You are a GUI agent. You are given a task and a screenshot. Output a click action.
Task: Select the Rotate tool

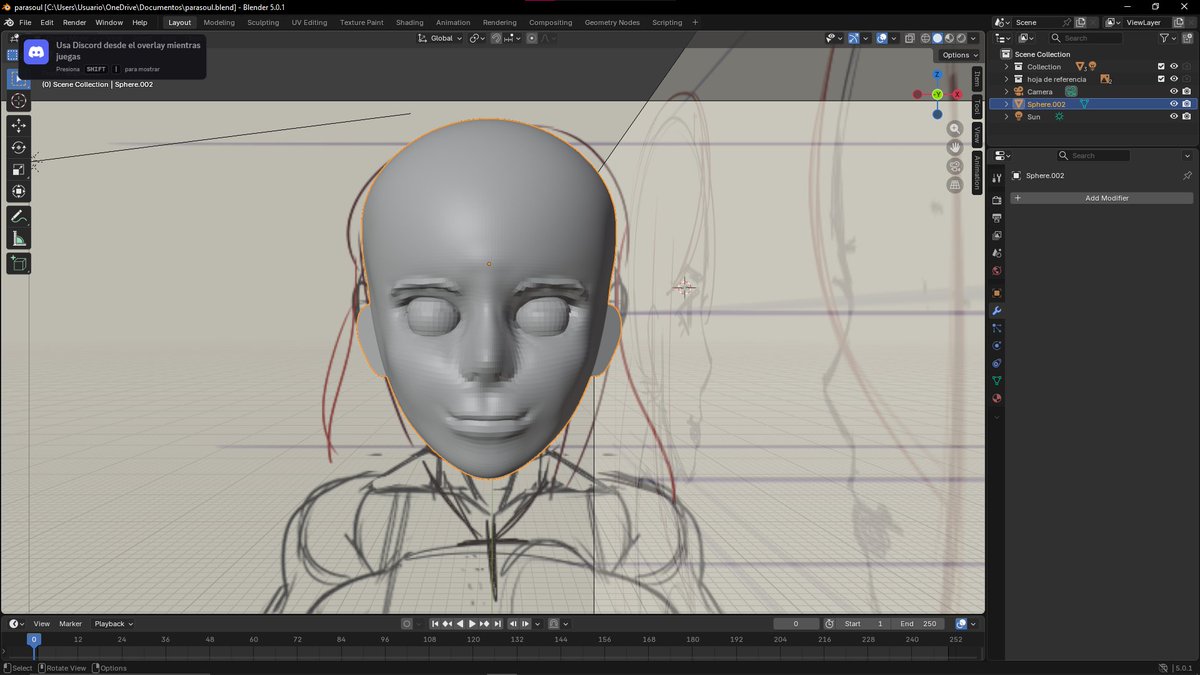pos(19,147)
